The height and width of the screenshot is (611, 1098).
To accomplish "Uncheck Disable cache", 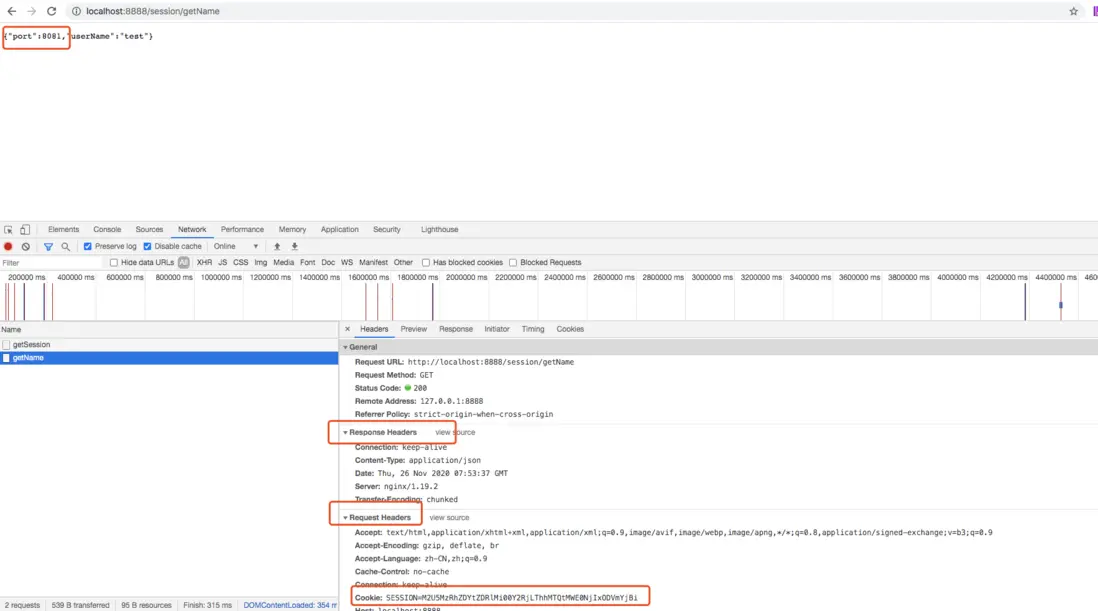I will click(147, 246).
